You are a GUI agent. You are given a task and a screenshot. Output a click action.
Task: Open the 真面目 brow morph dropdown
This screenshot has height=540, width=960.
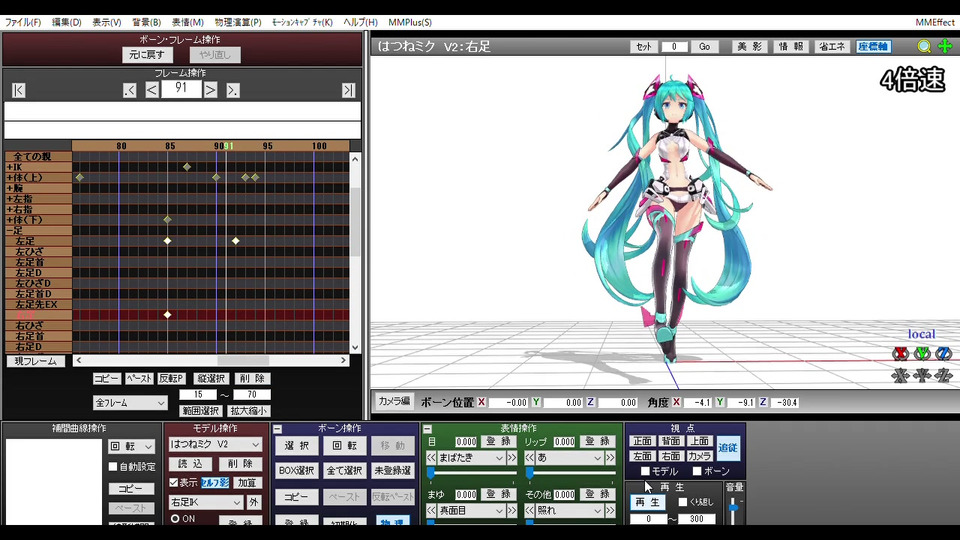point(471,511)
